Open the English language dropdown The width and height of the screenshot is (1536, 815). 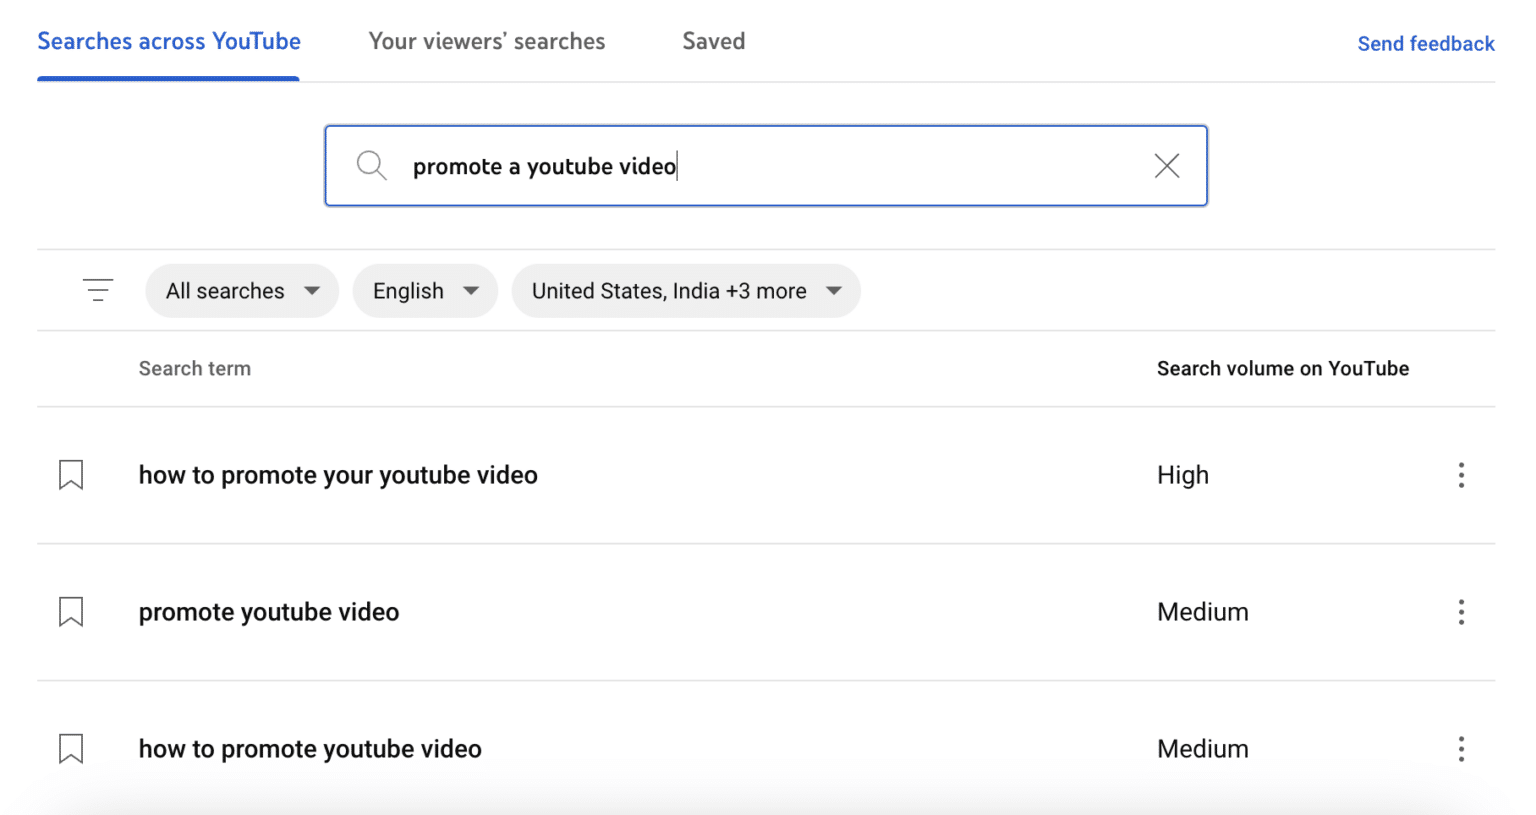[425, 291]
